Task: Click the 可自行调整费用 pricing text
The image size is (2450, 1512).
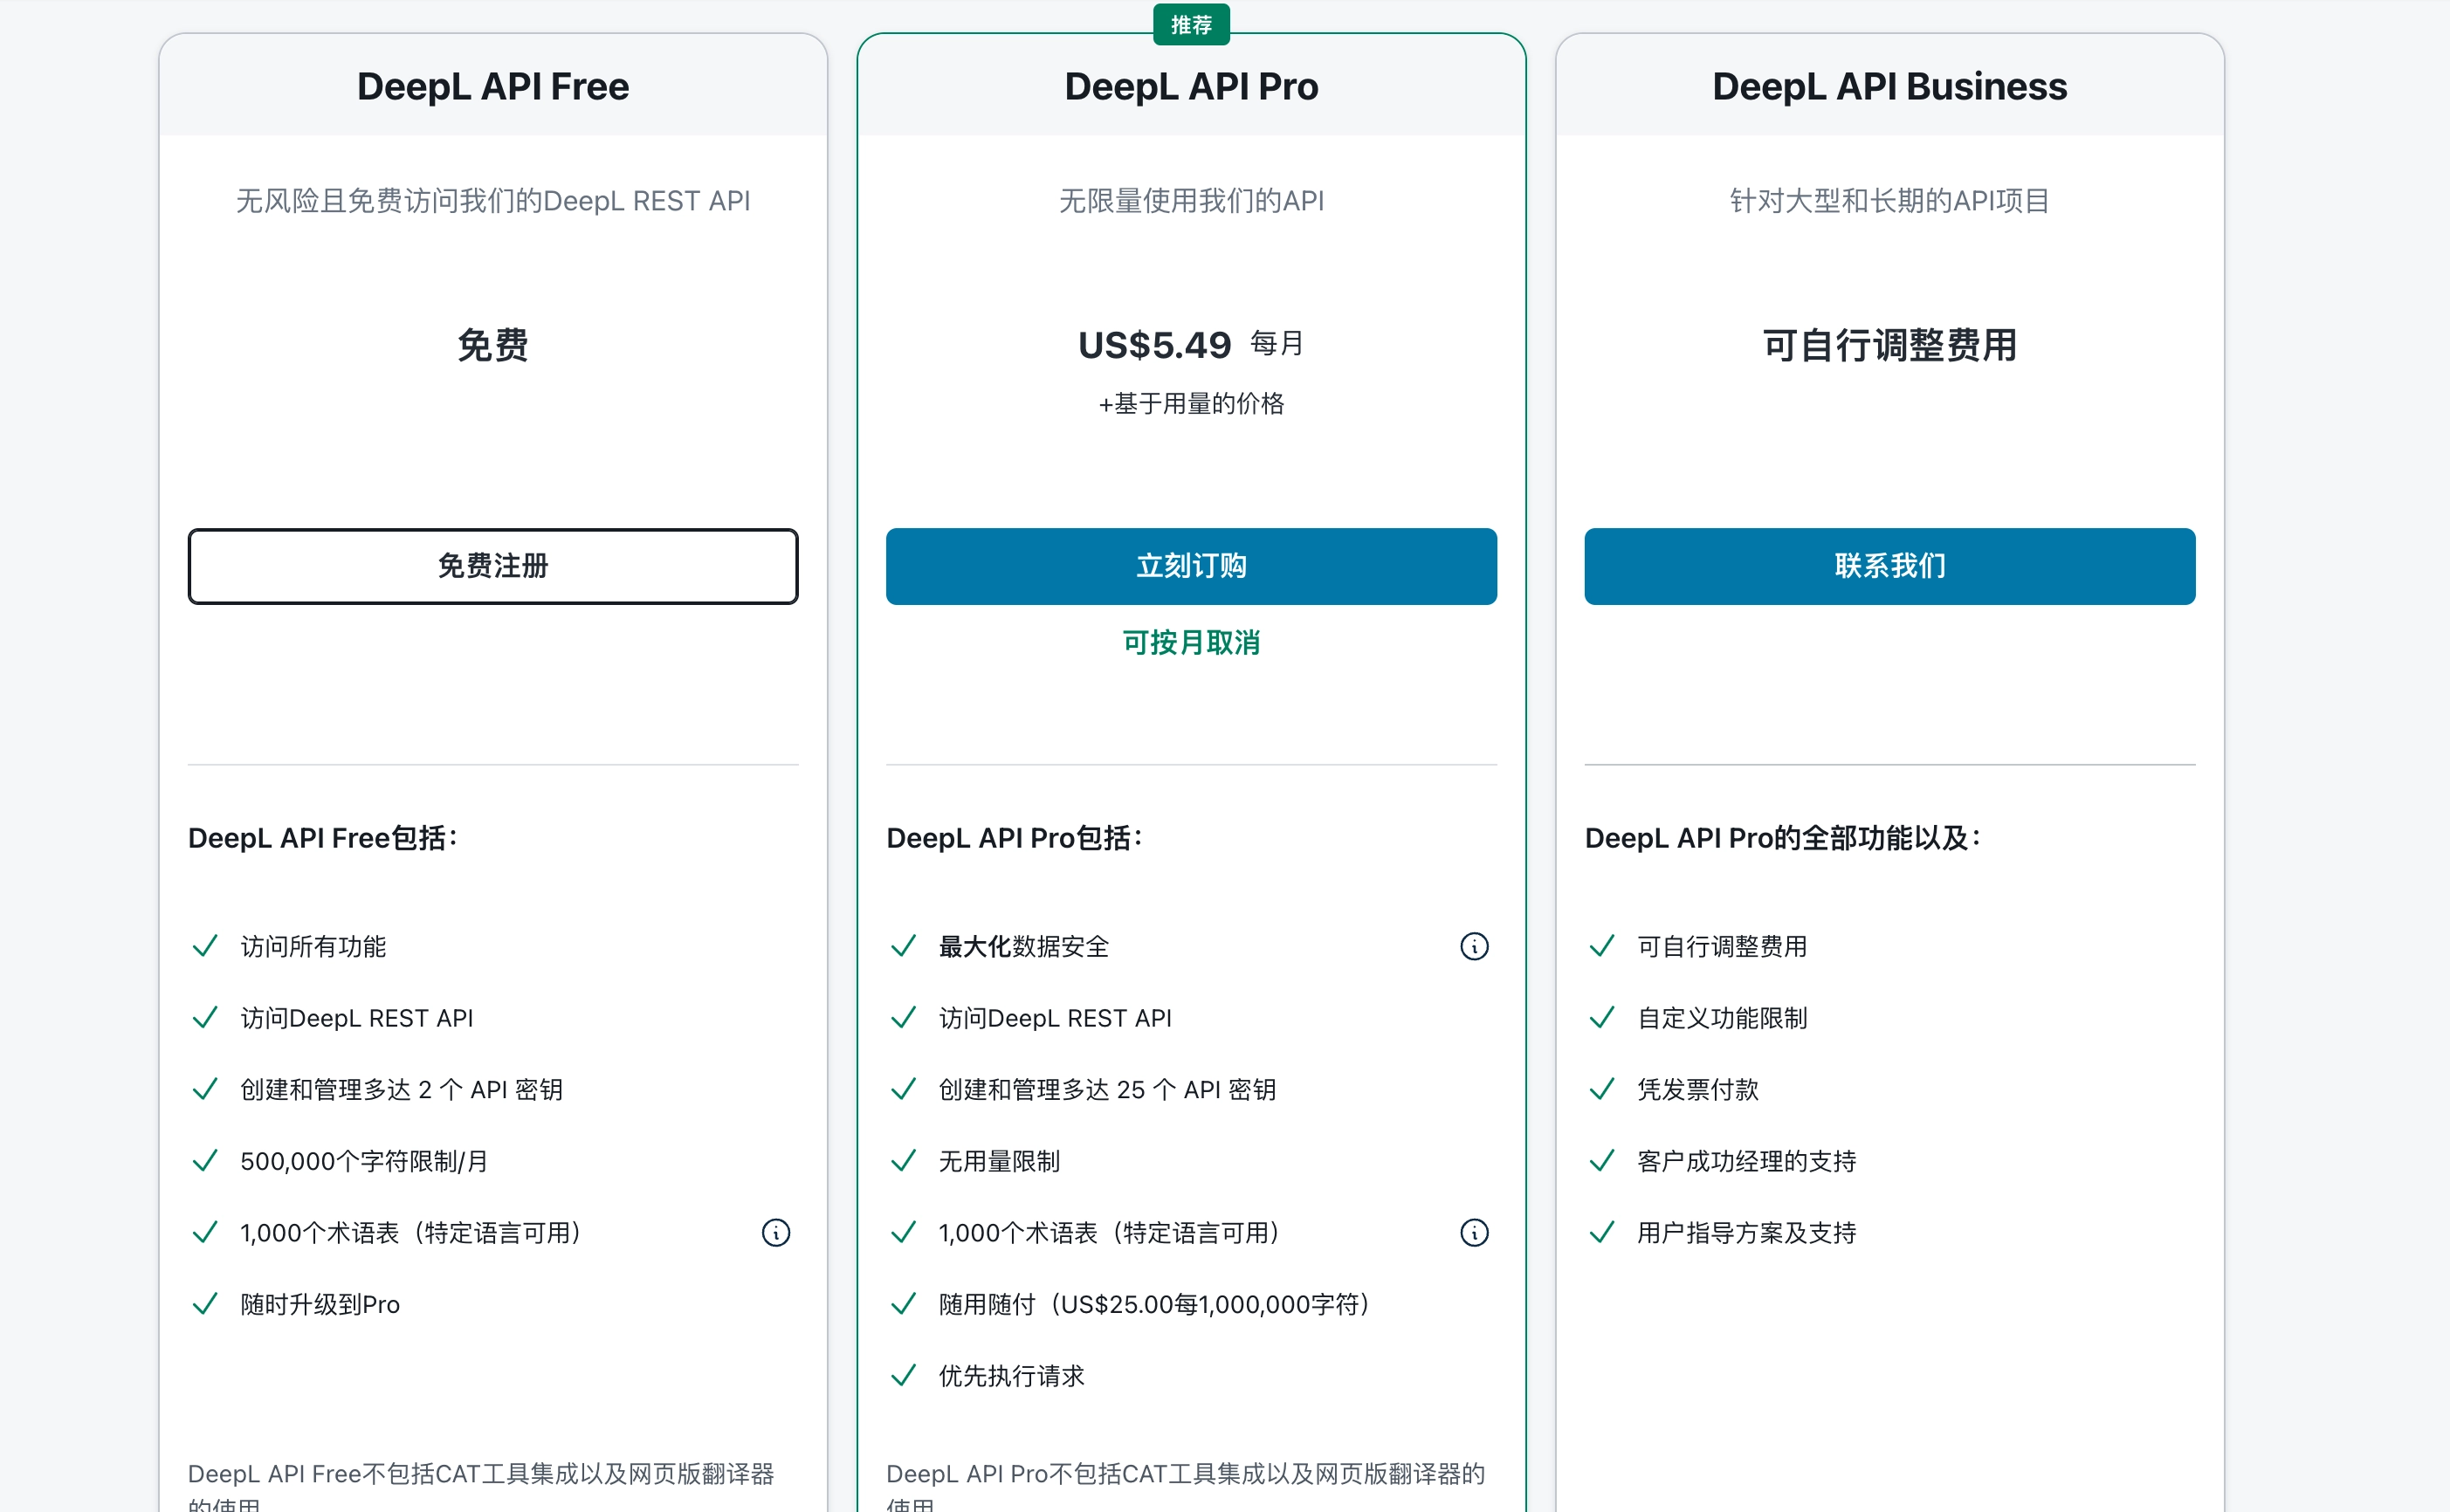Action: click(1889, 345)
